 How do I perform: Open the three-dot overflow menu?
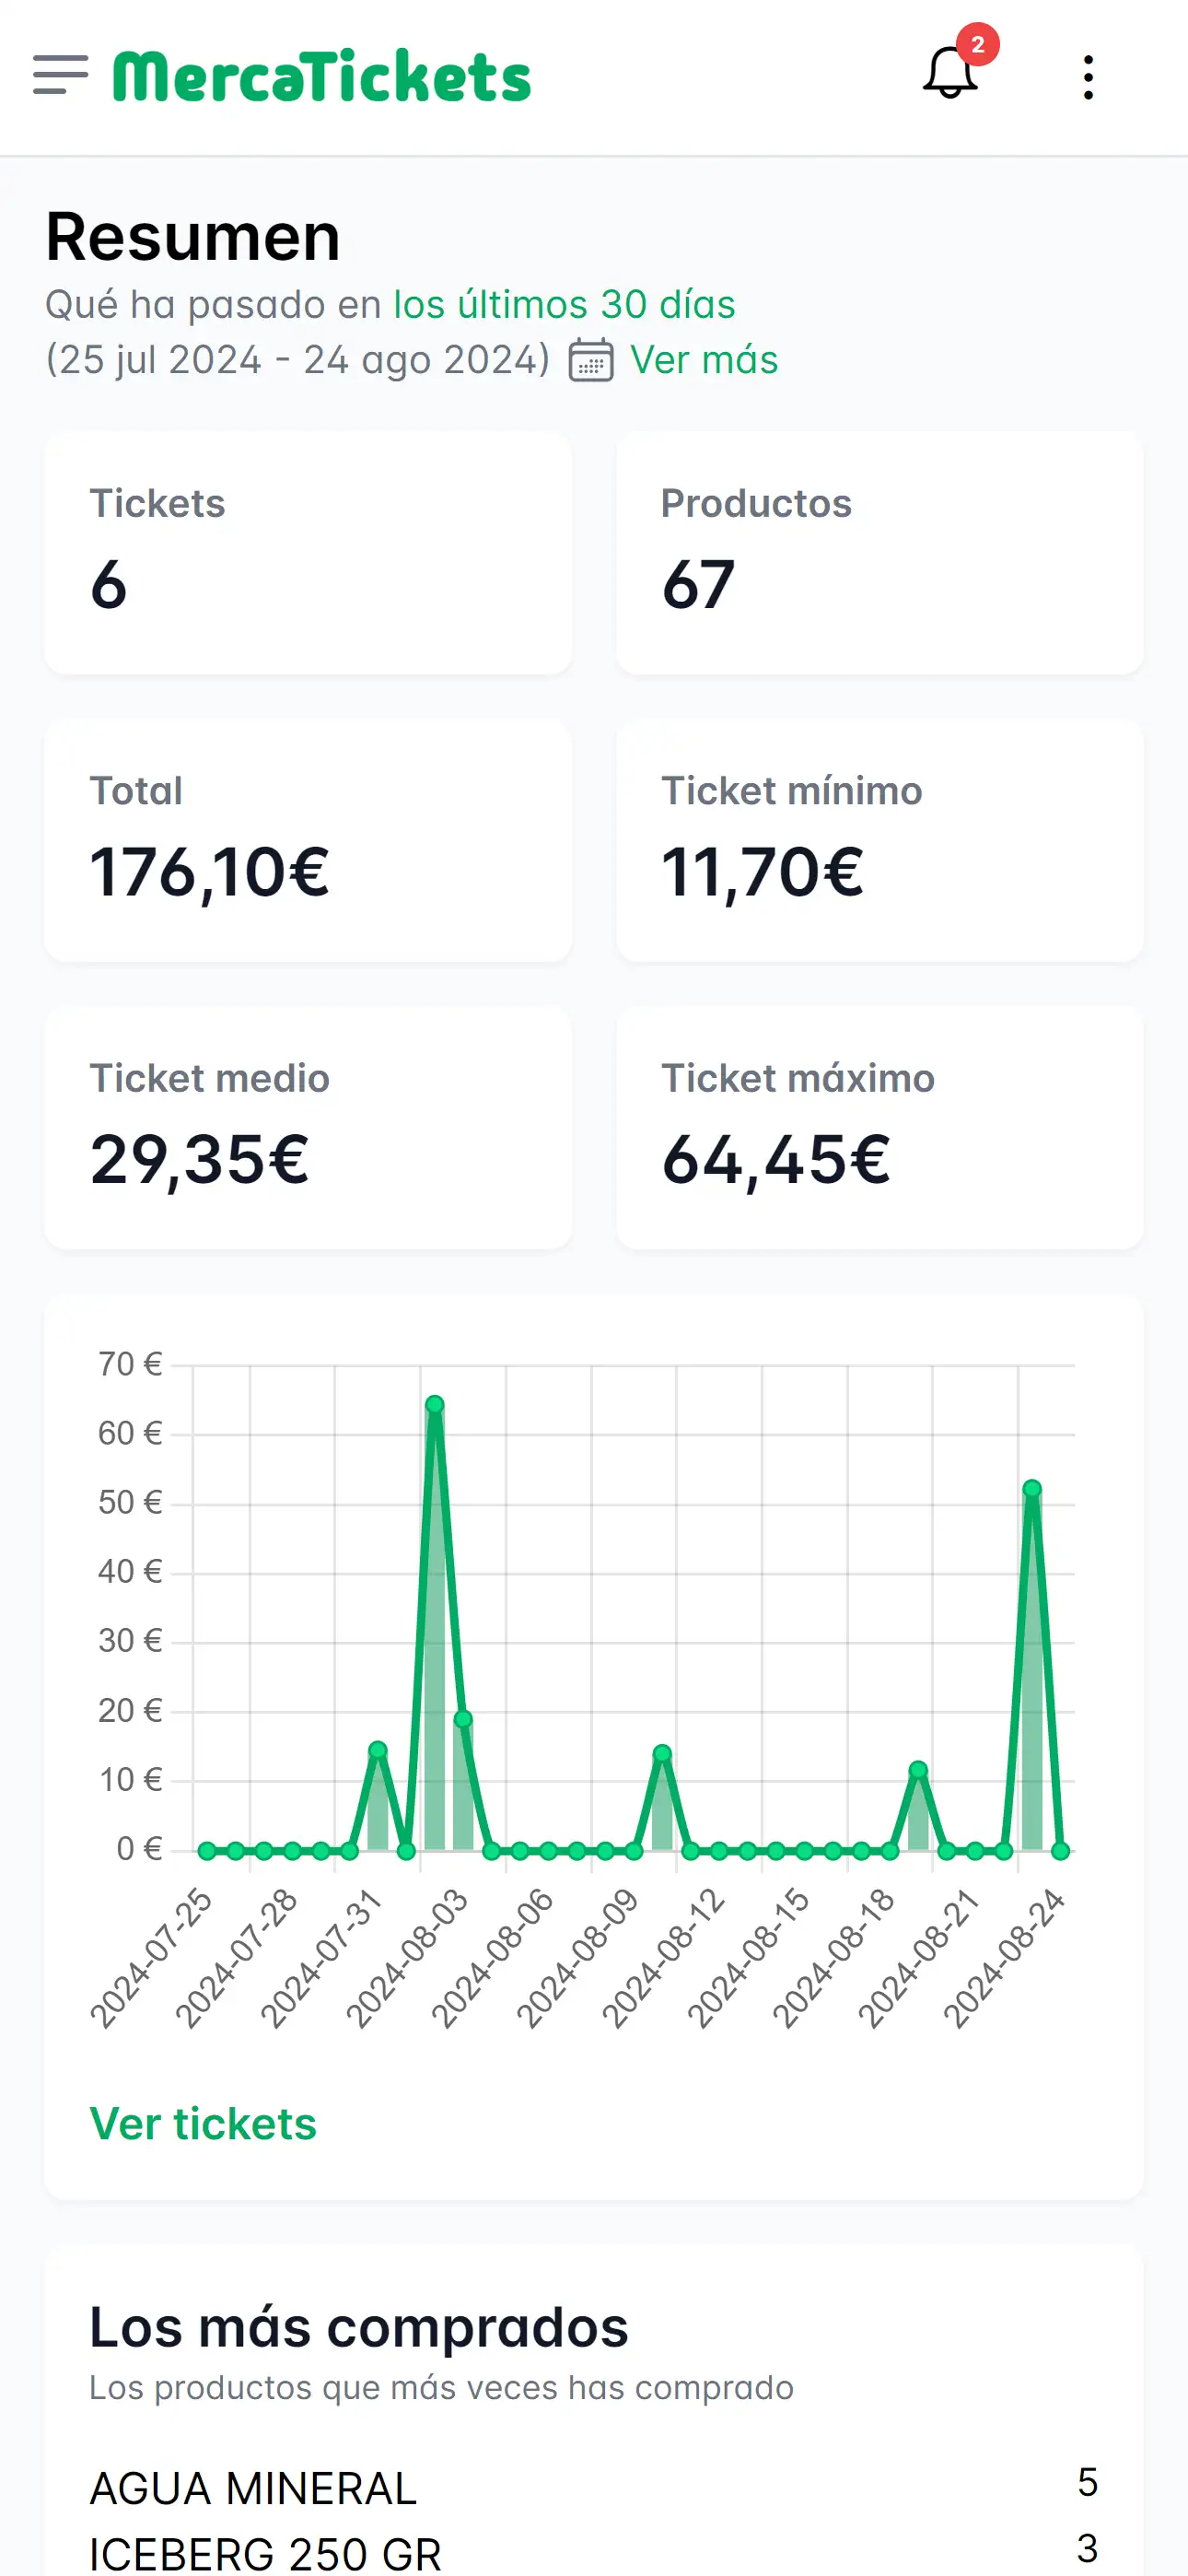click(x=1088, y=77)
